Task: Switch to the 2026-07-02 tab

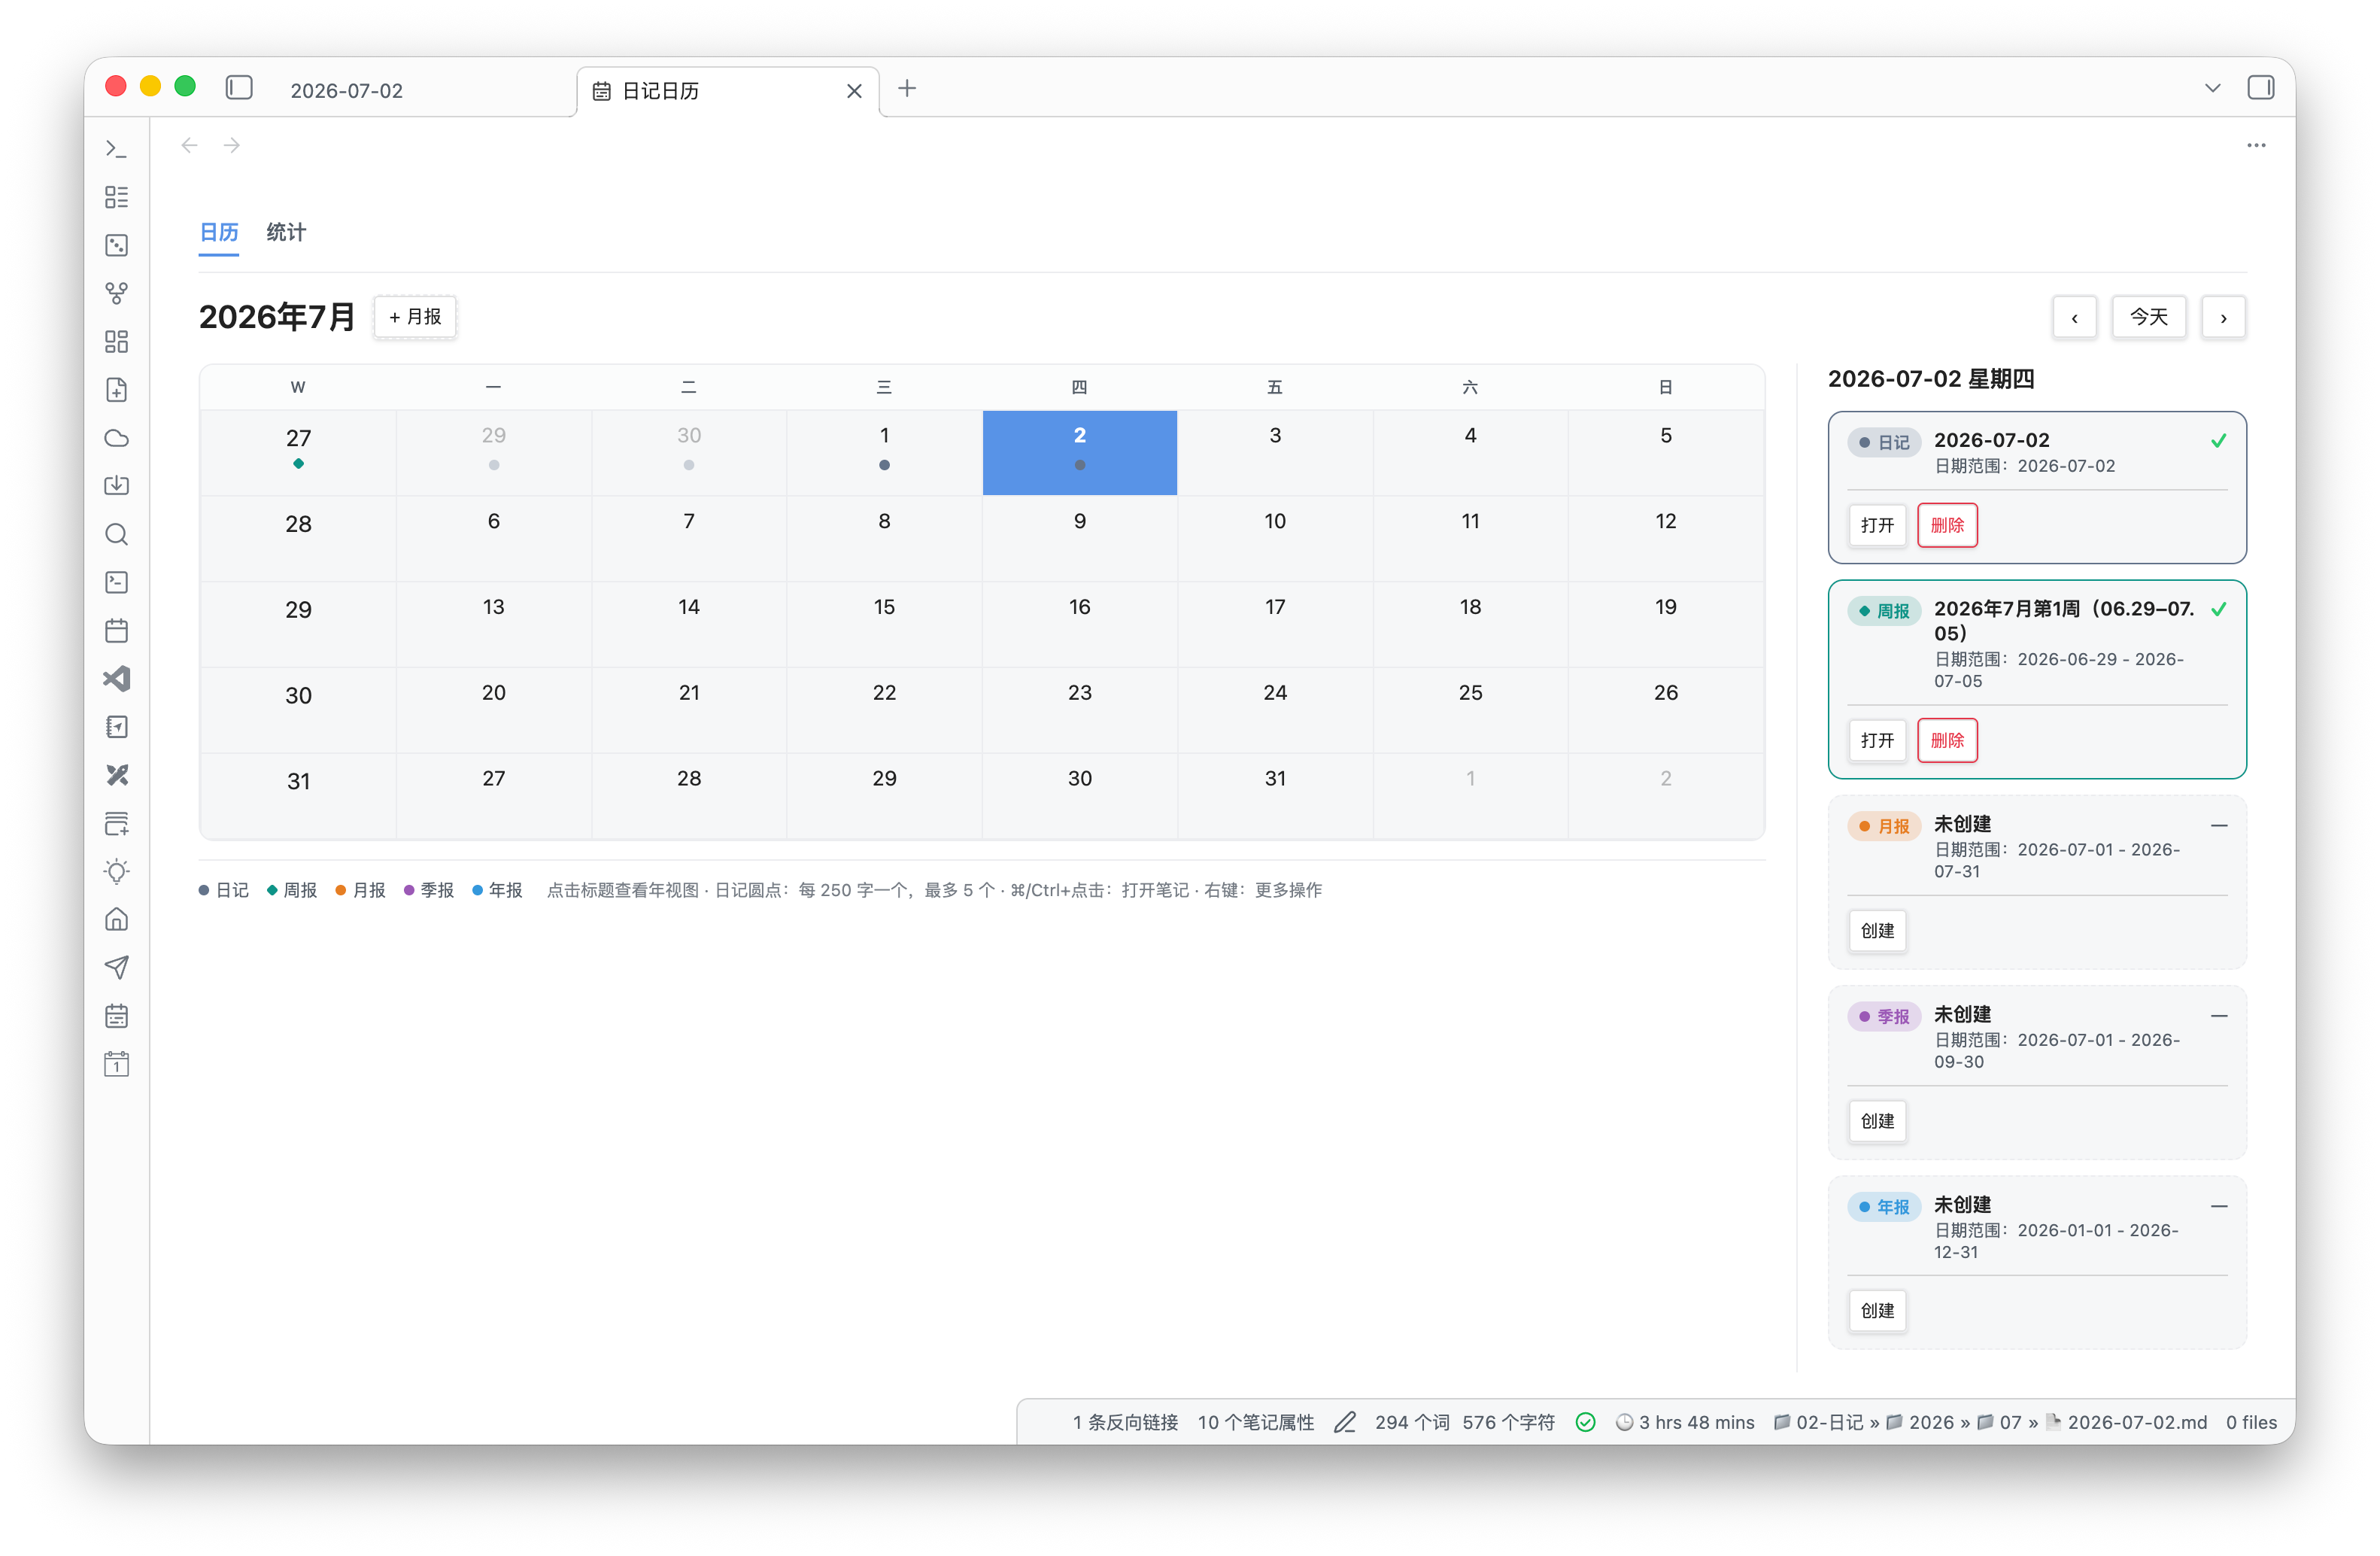Action: pos(346,91)
